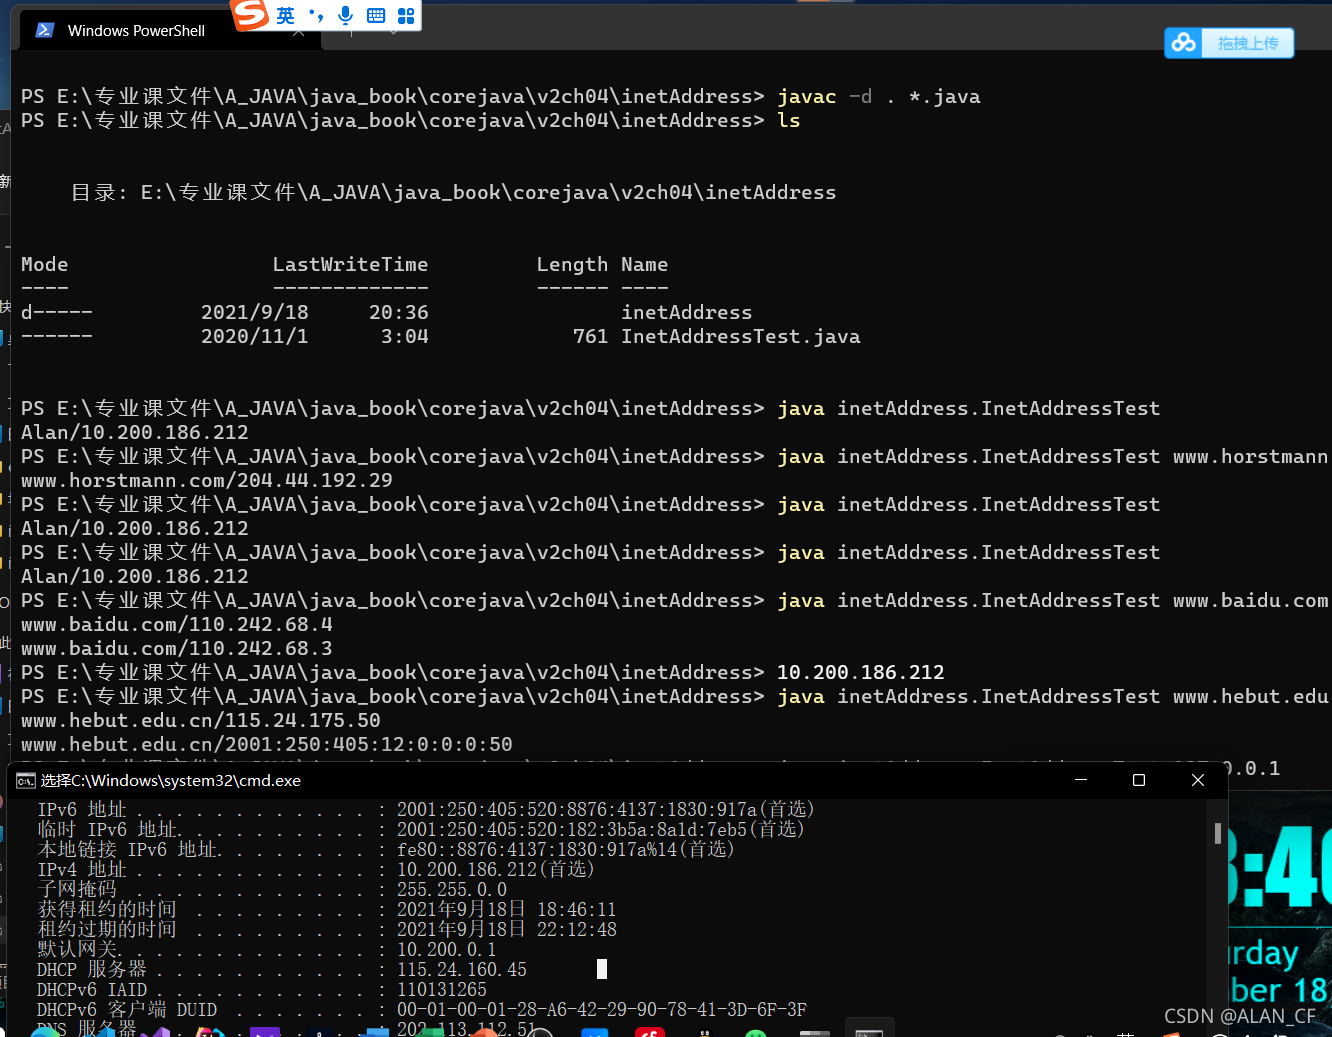Click the cmd.exe vertical scrollbar thumb
1332x1037 pixels.
[x=1217, y=833]
